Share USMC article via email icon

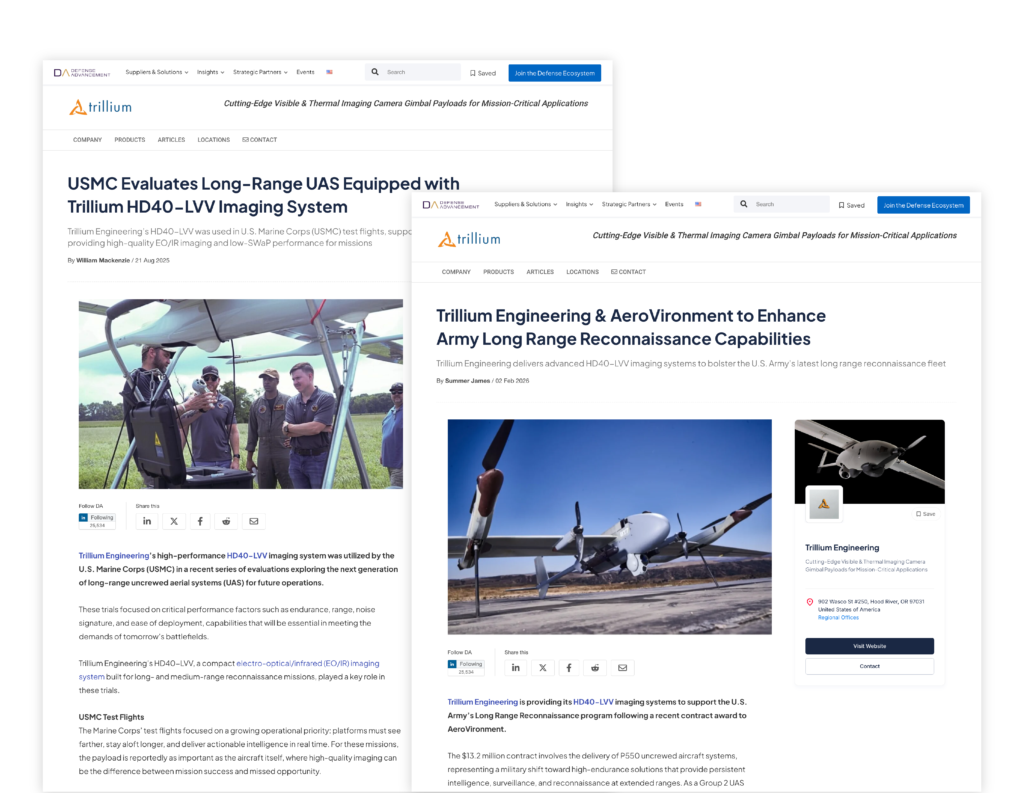click(254, 521)
